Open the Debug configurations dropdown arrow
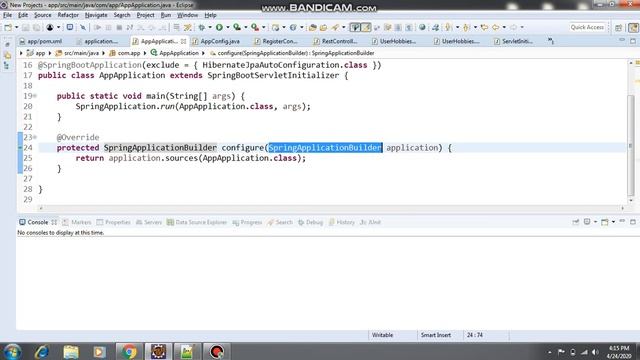This screenshot has height=360, width=640. 210,27
